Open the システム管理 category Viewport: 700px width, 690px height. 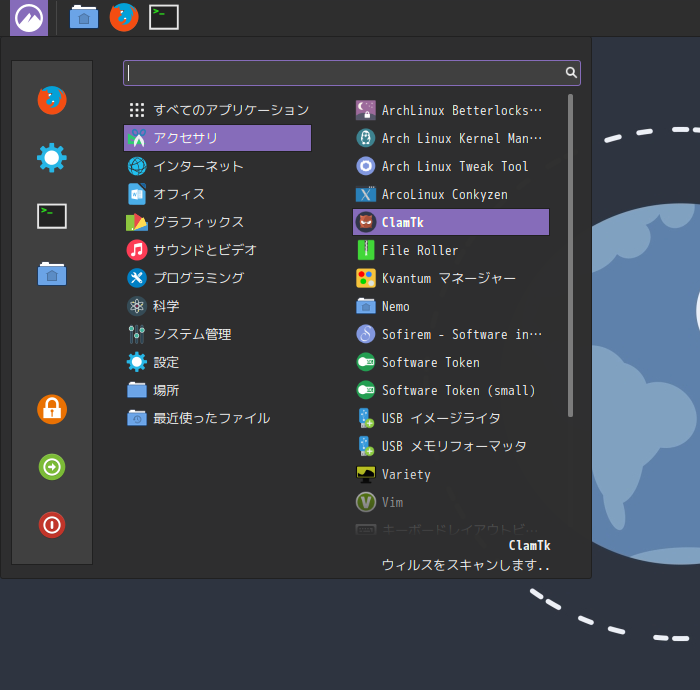(x=192, y=334)
